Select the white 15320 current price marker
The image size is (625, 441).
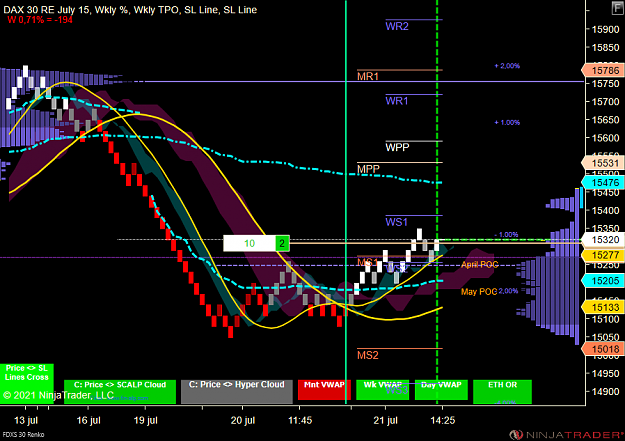[603, 240]
